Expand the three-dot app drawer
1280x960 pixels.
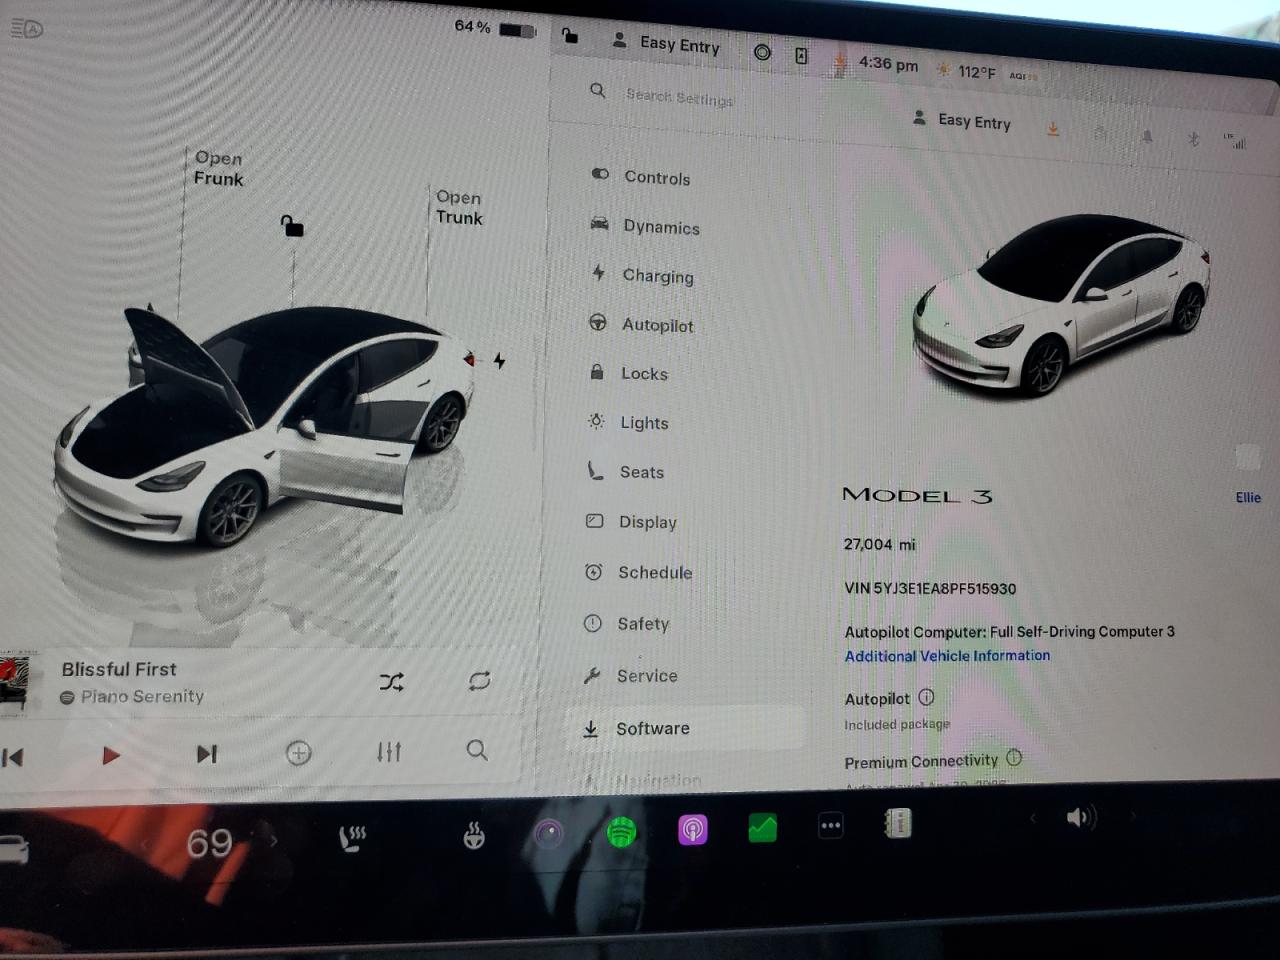tap(830, 826)
